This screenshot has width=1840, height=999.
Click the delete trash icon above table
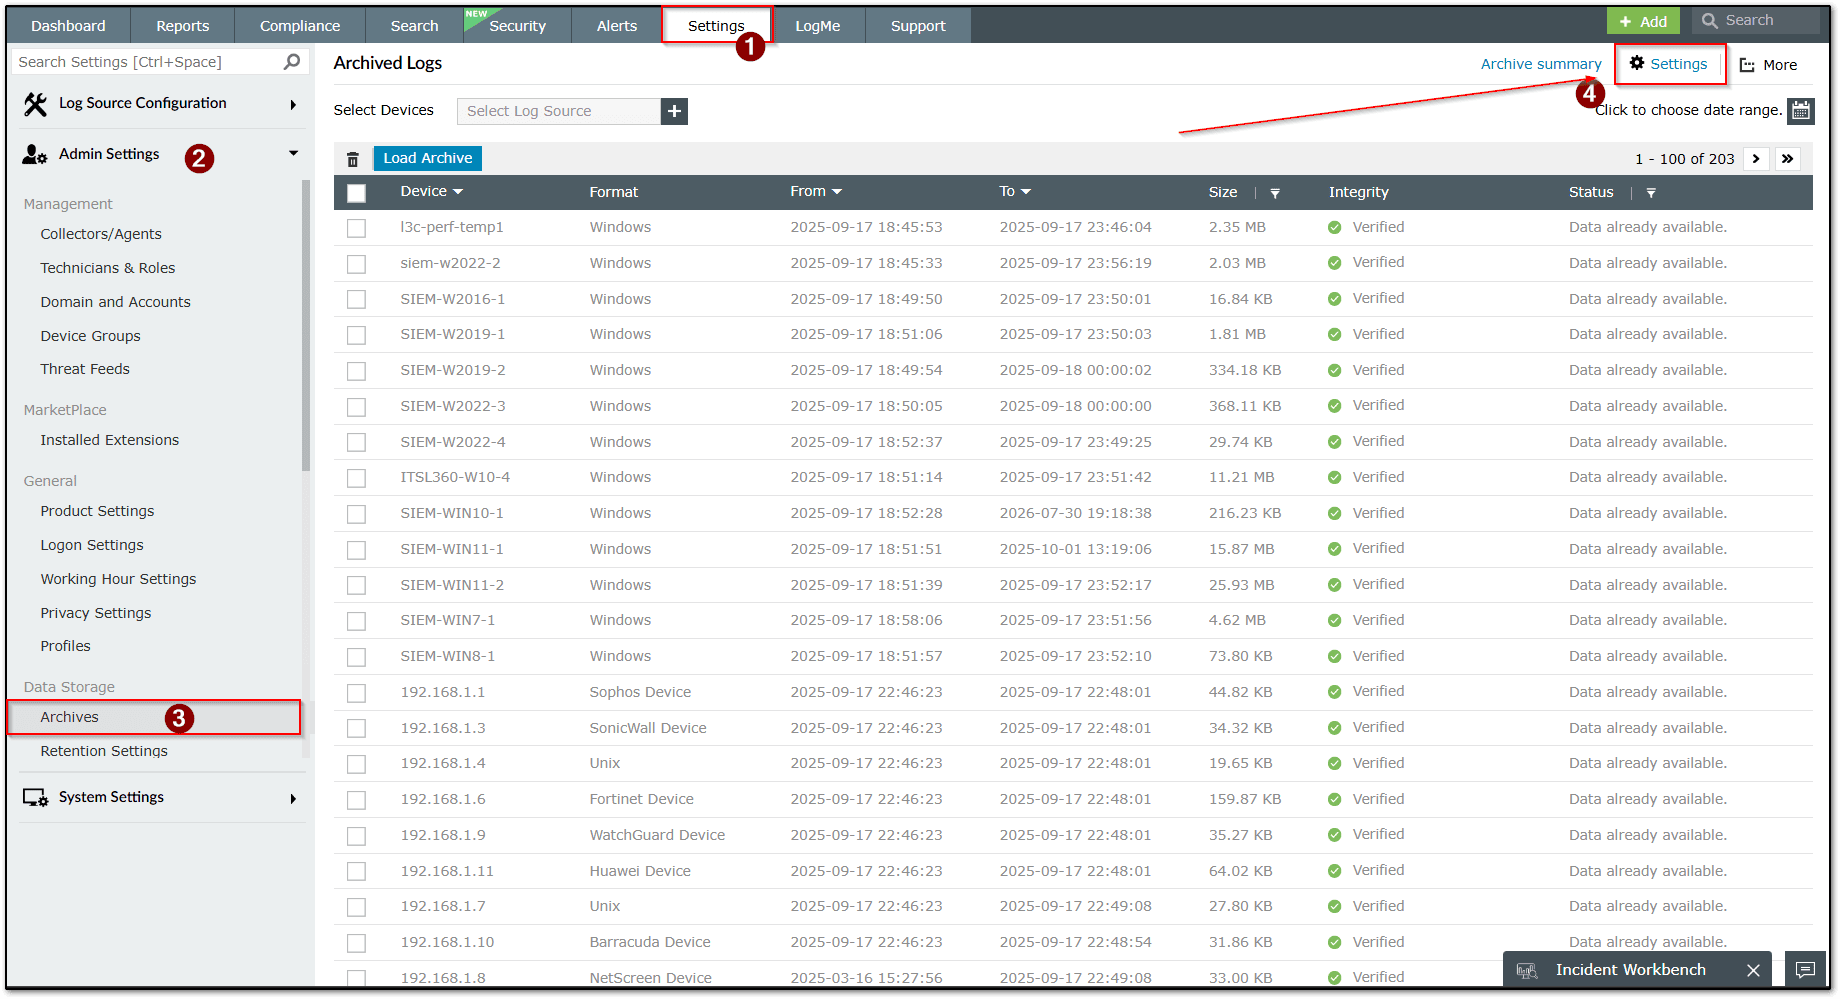352,159
